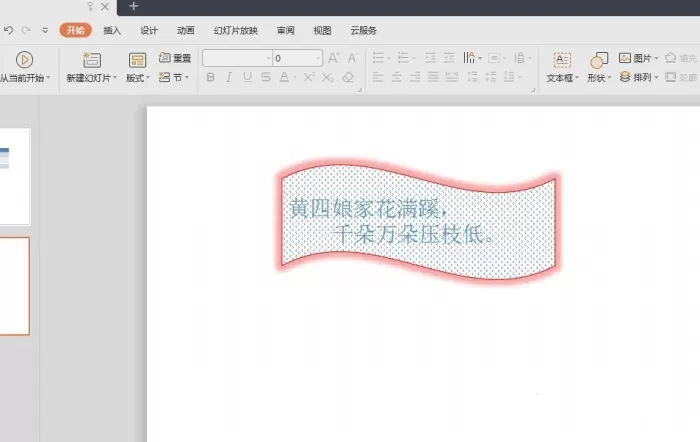Open a new document tab with plus

click(133, 6)
